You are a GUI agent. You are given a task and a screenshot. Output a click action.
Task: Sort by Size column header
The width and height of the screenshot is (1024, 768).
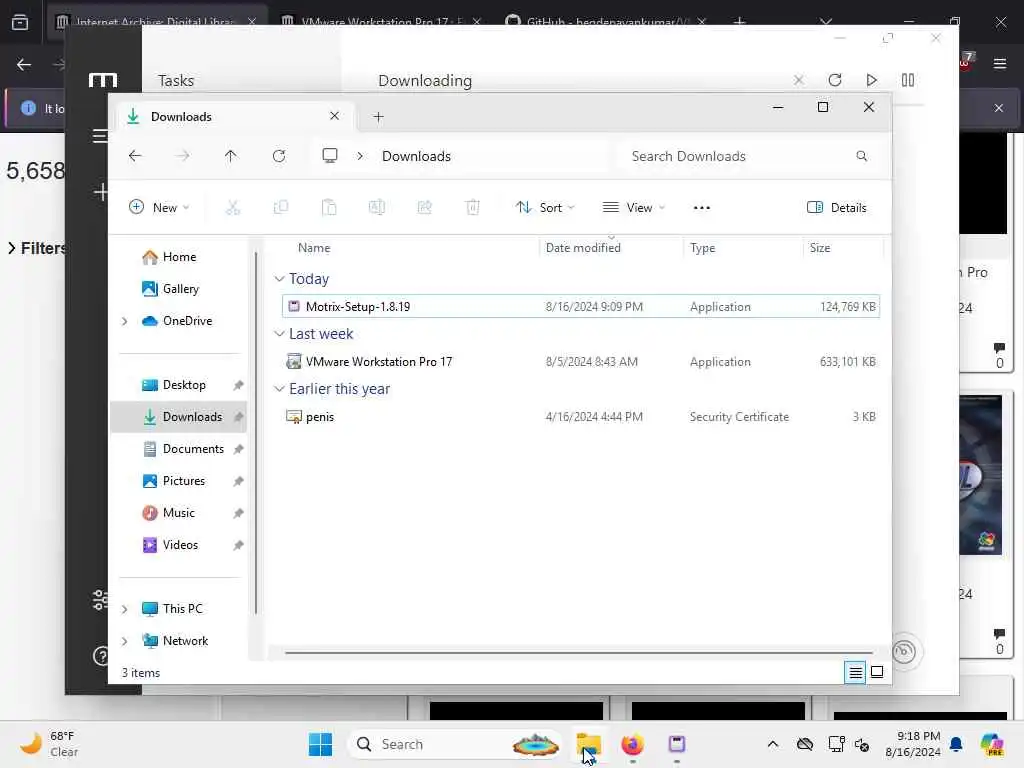[x=820, y=248]
